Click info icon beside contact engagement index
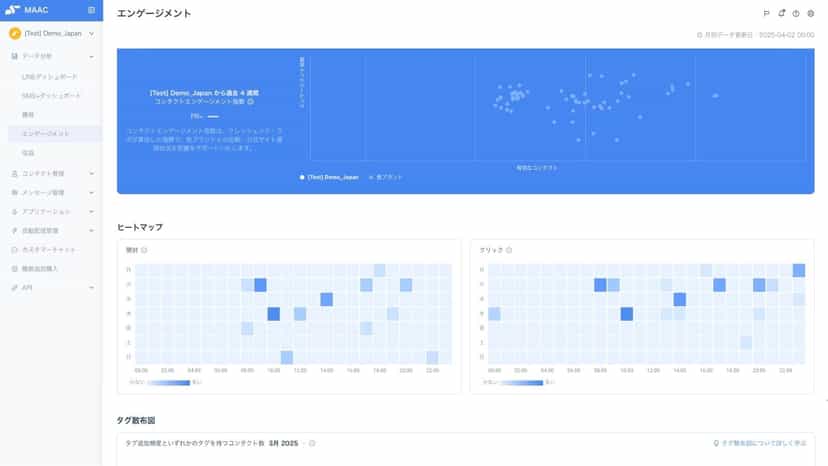This screenshot has width=828, height=466. pyautogui.click(x=251, y=101)
